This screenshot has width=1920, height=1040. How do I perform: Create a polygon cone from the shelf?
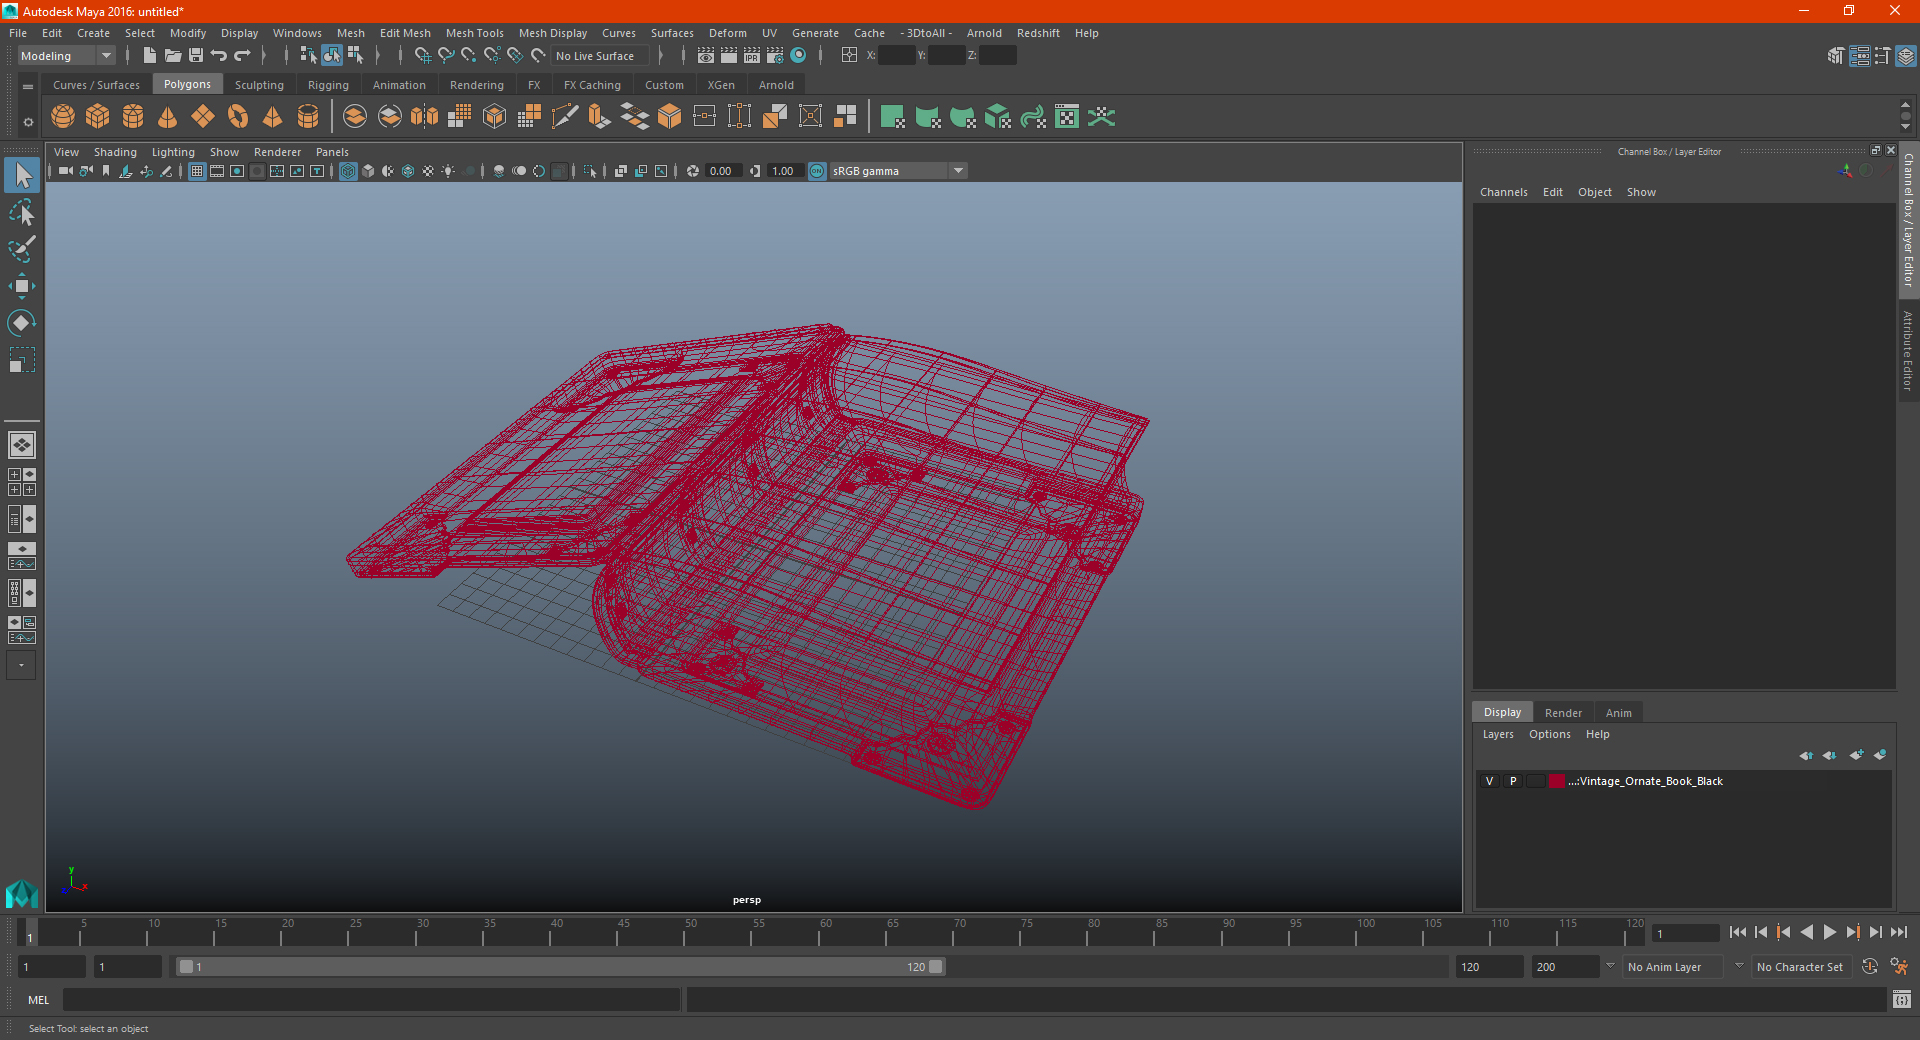pos(168,117)
